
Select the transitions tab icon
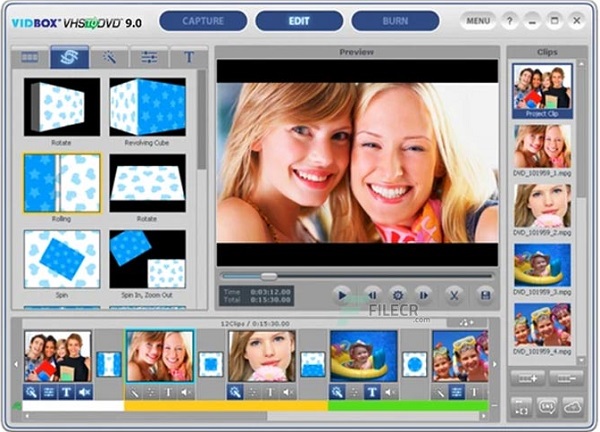pos(69,57)
